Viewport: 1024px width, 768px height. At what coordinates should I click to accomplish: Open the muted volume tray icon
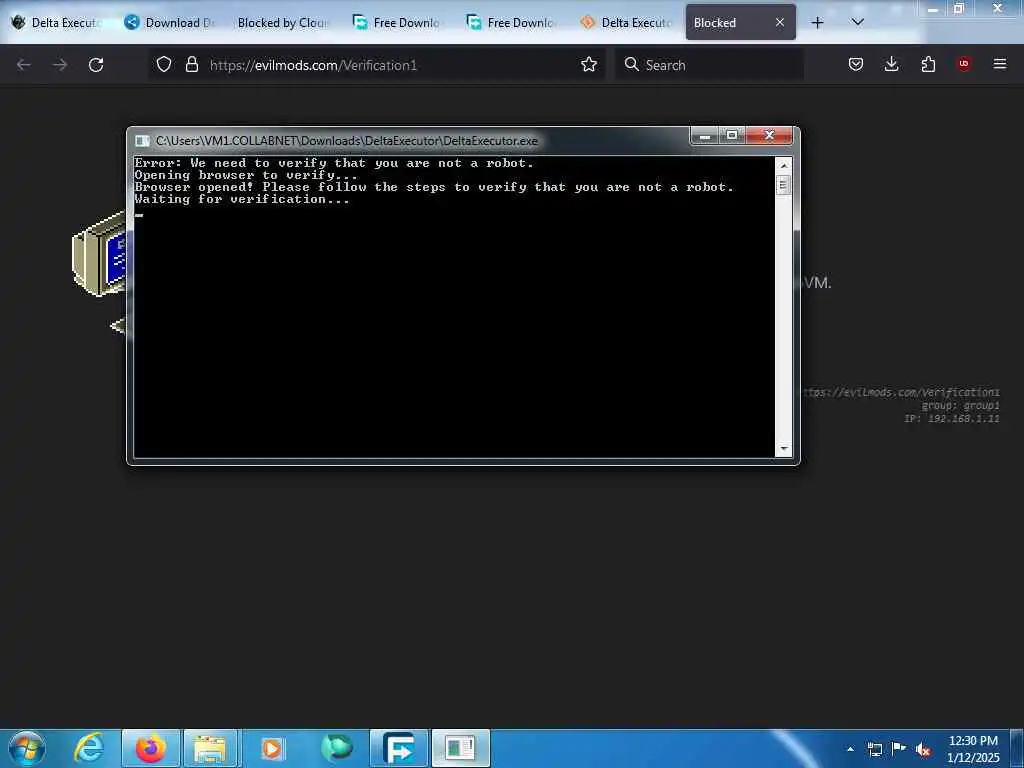click(x=923, y=750)
